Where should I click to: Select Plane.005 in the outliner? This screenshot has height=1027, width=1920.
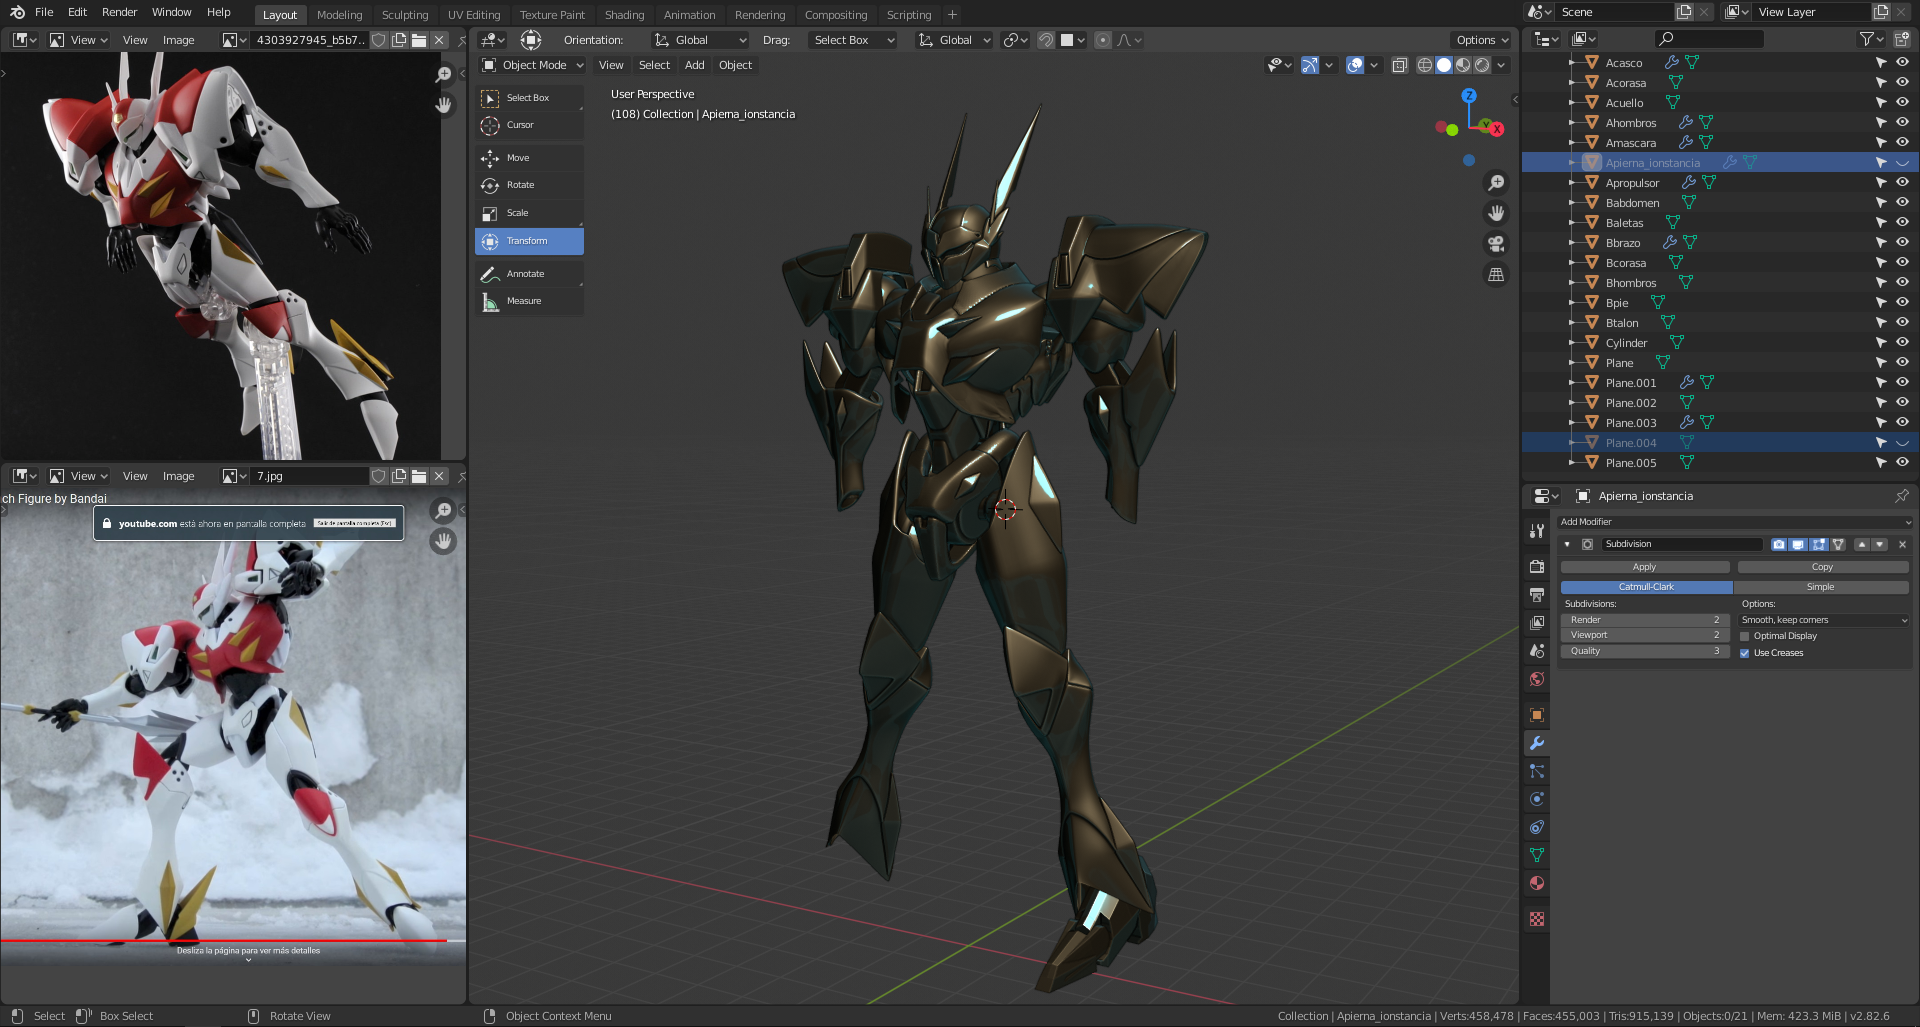(x=1630, y=463)
